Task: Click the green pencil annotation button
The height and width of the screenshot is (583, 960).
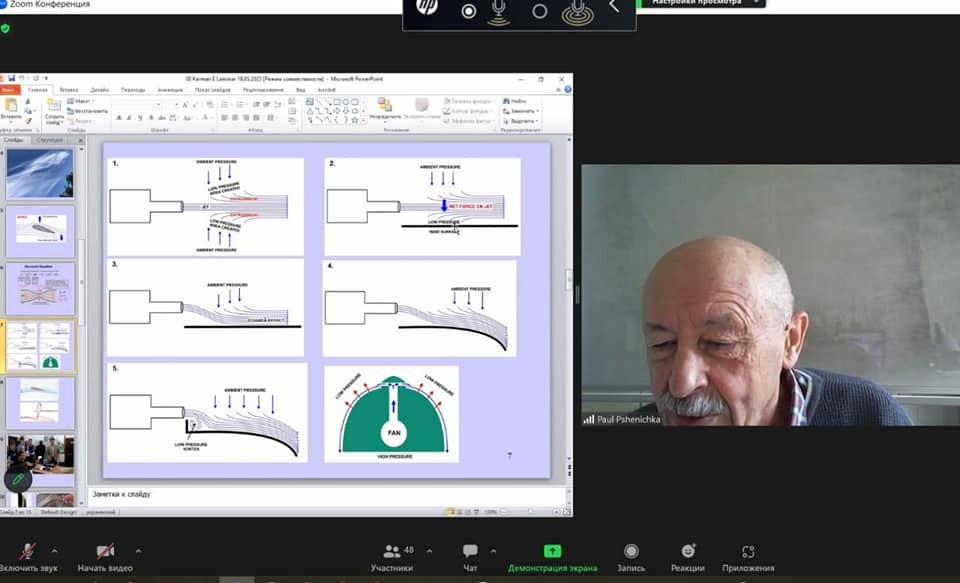Action: [18, 479]
